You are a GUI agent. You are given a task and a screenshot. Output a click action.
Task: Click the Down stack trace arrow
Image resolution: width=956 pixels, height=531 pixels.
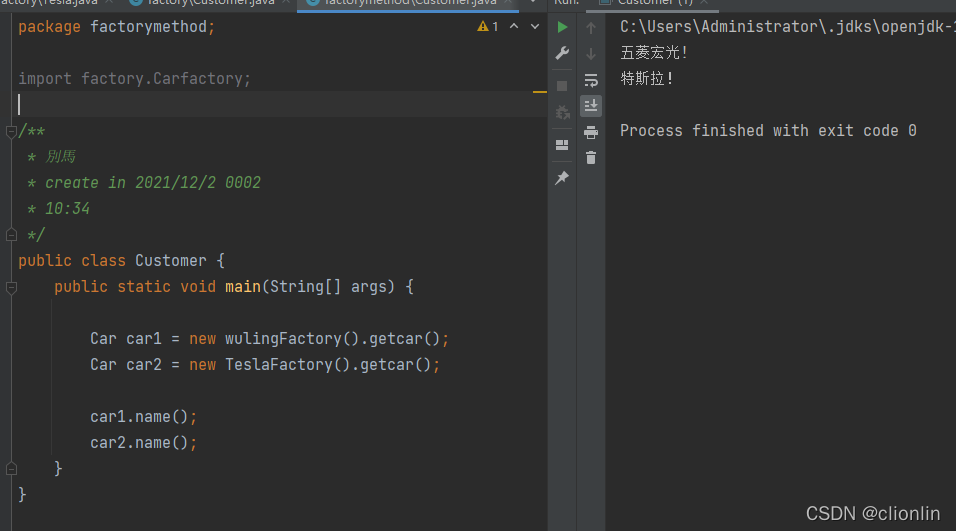(591, 54)
